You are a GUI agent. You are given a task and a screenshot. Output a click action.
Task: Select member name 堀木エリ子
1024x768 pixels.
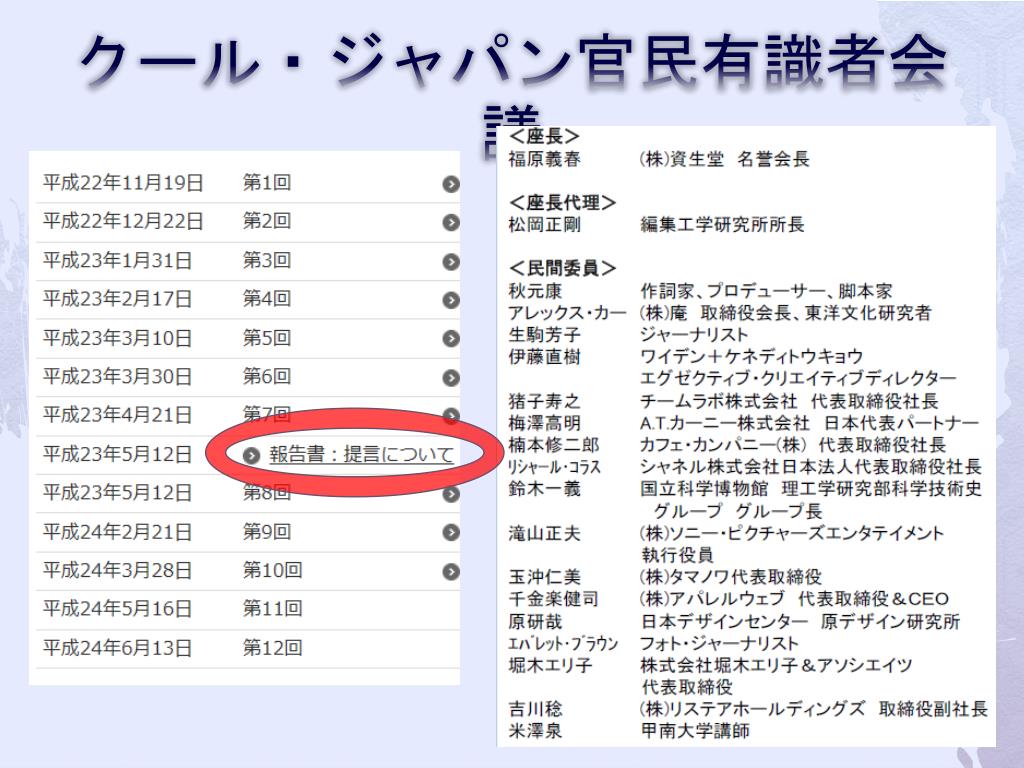[550, 665]
